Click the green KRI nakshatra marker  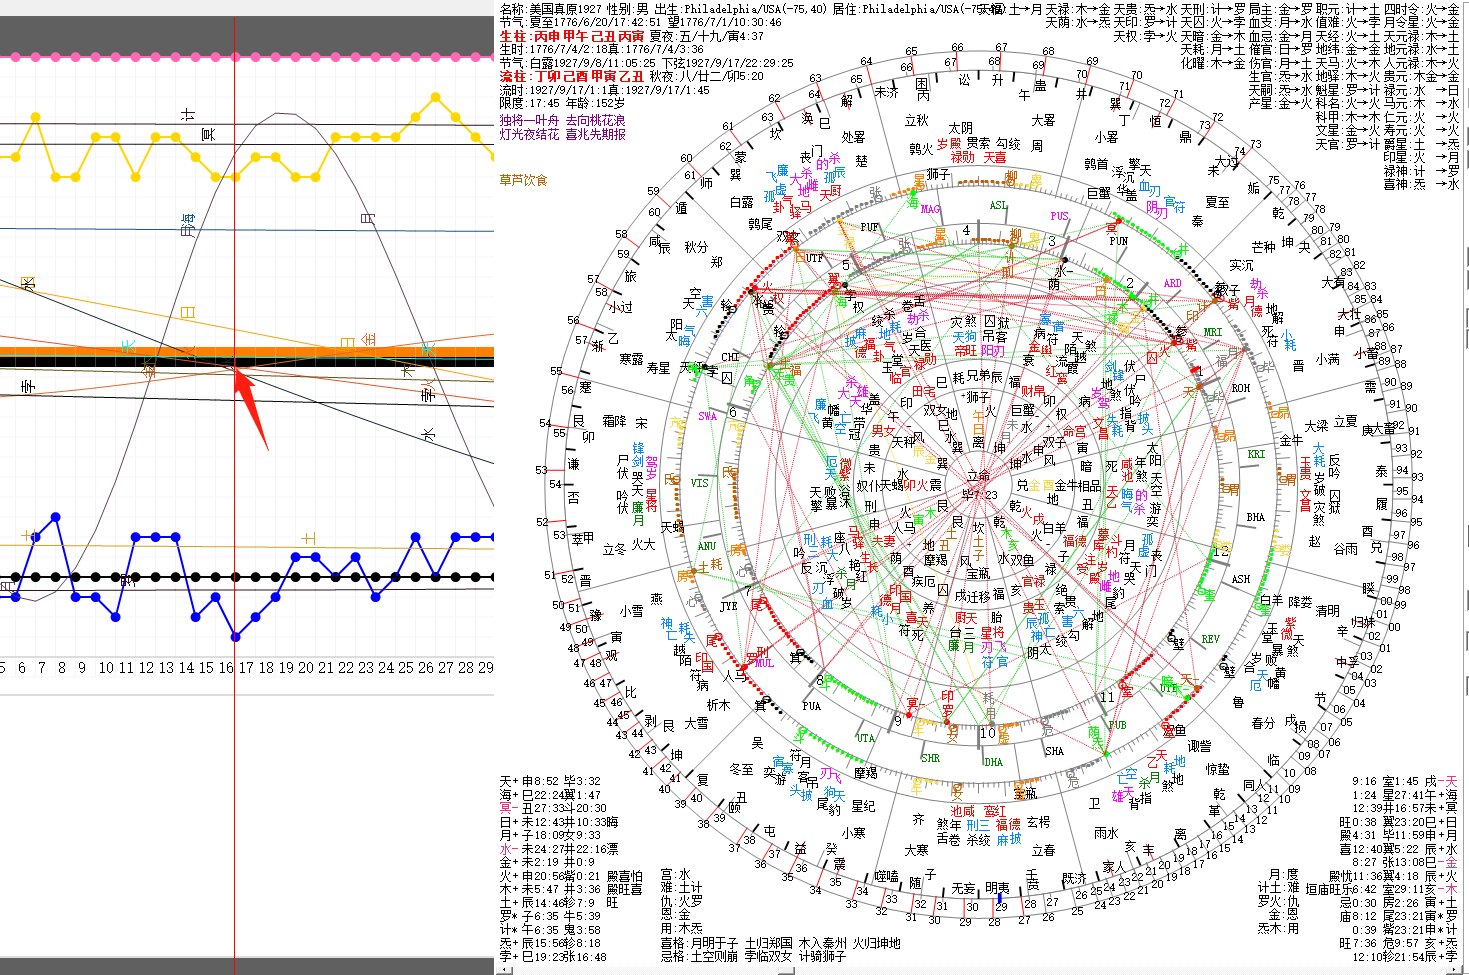[x=1256, y=454]
